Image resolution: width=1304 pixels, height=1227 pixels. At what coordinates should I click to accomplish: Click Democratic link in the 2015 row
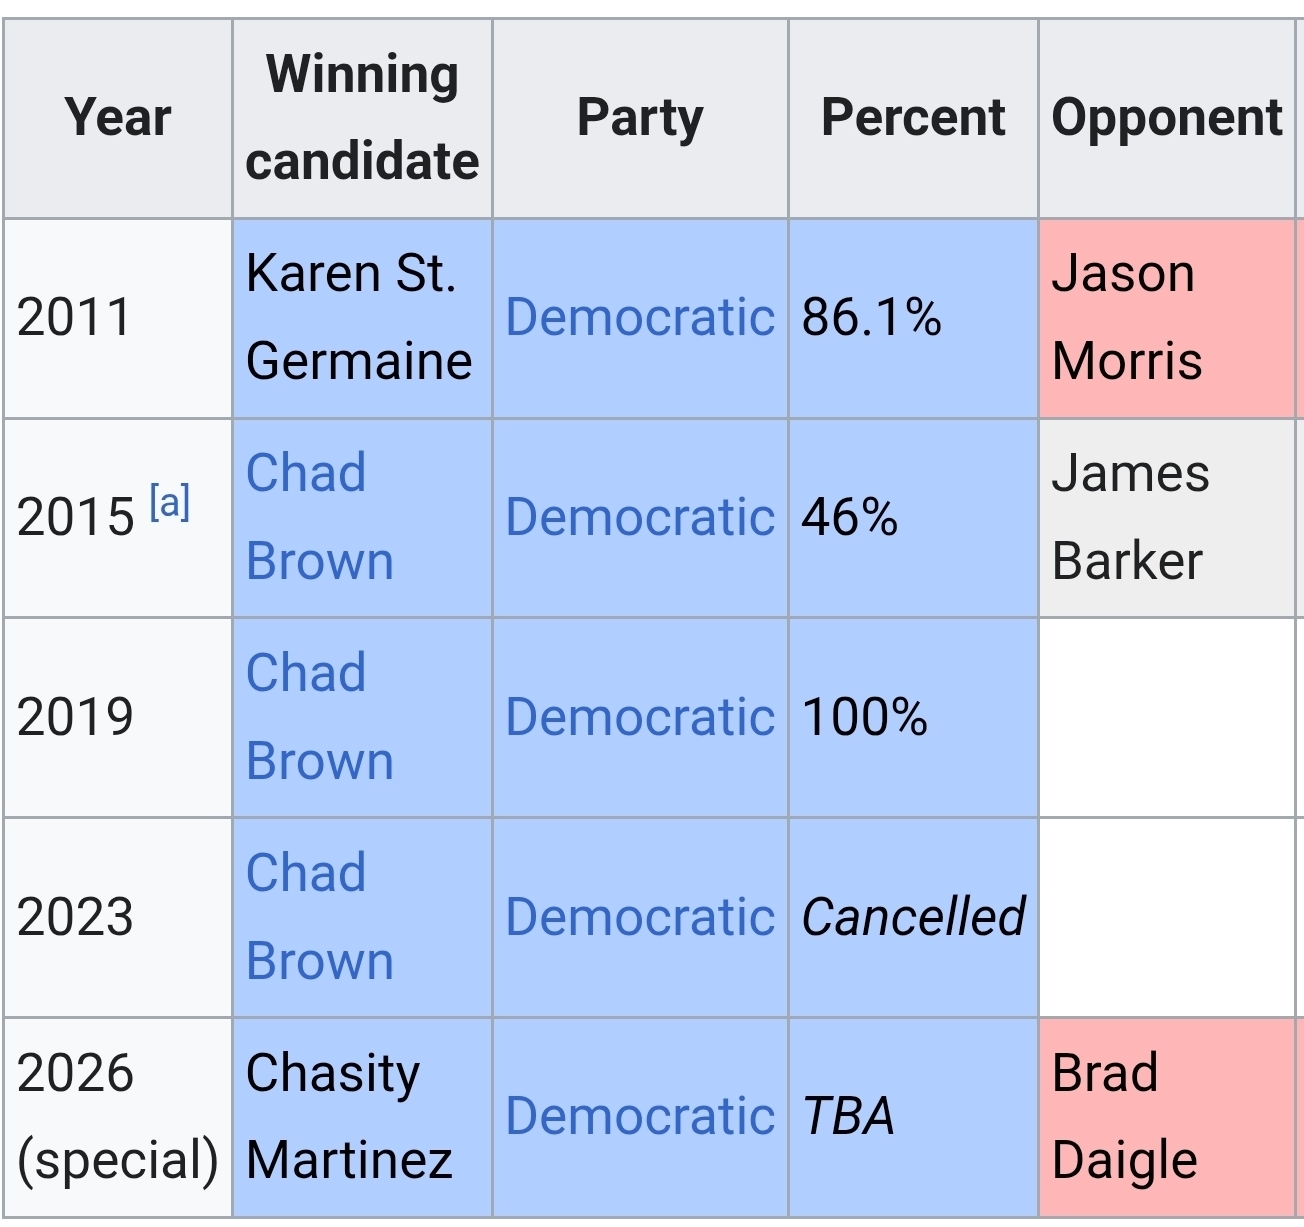point(640,518)
